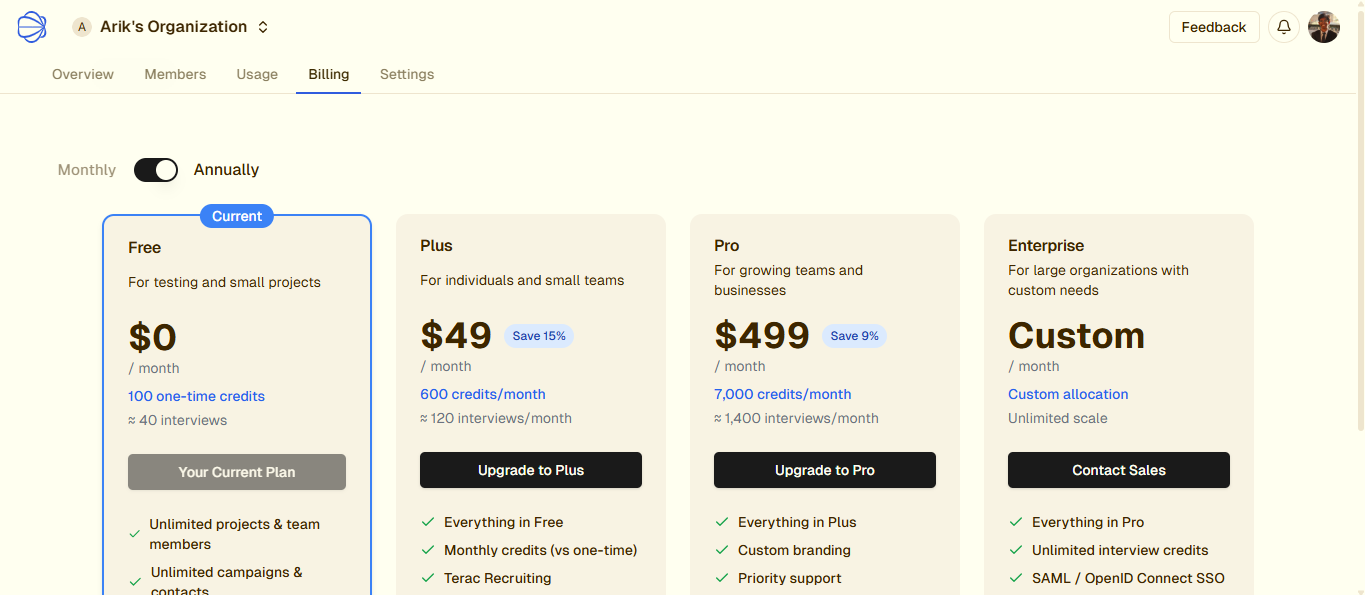Image resolution: width=1365 pixels, height=595 pixels.
Task: Toggle the Monthly/Annually billing switch
Action: 156,170
